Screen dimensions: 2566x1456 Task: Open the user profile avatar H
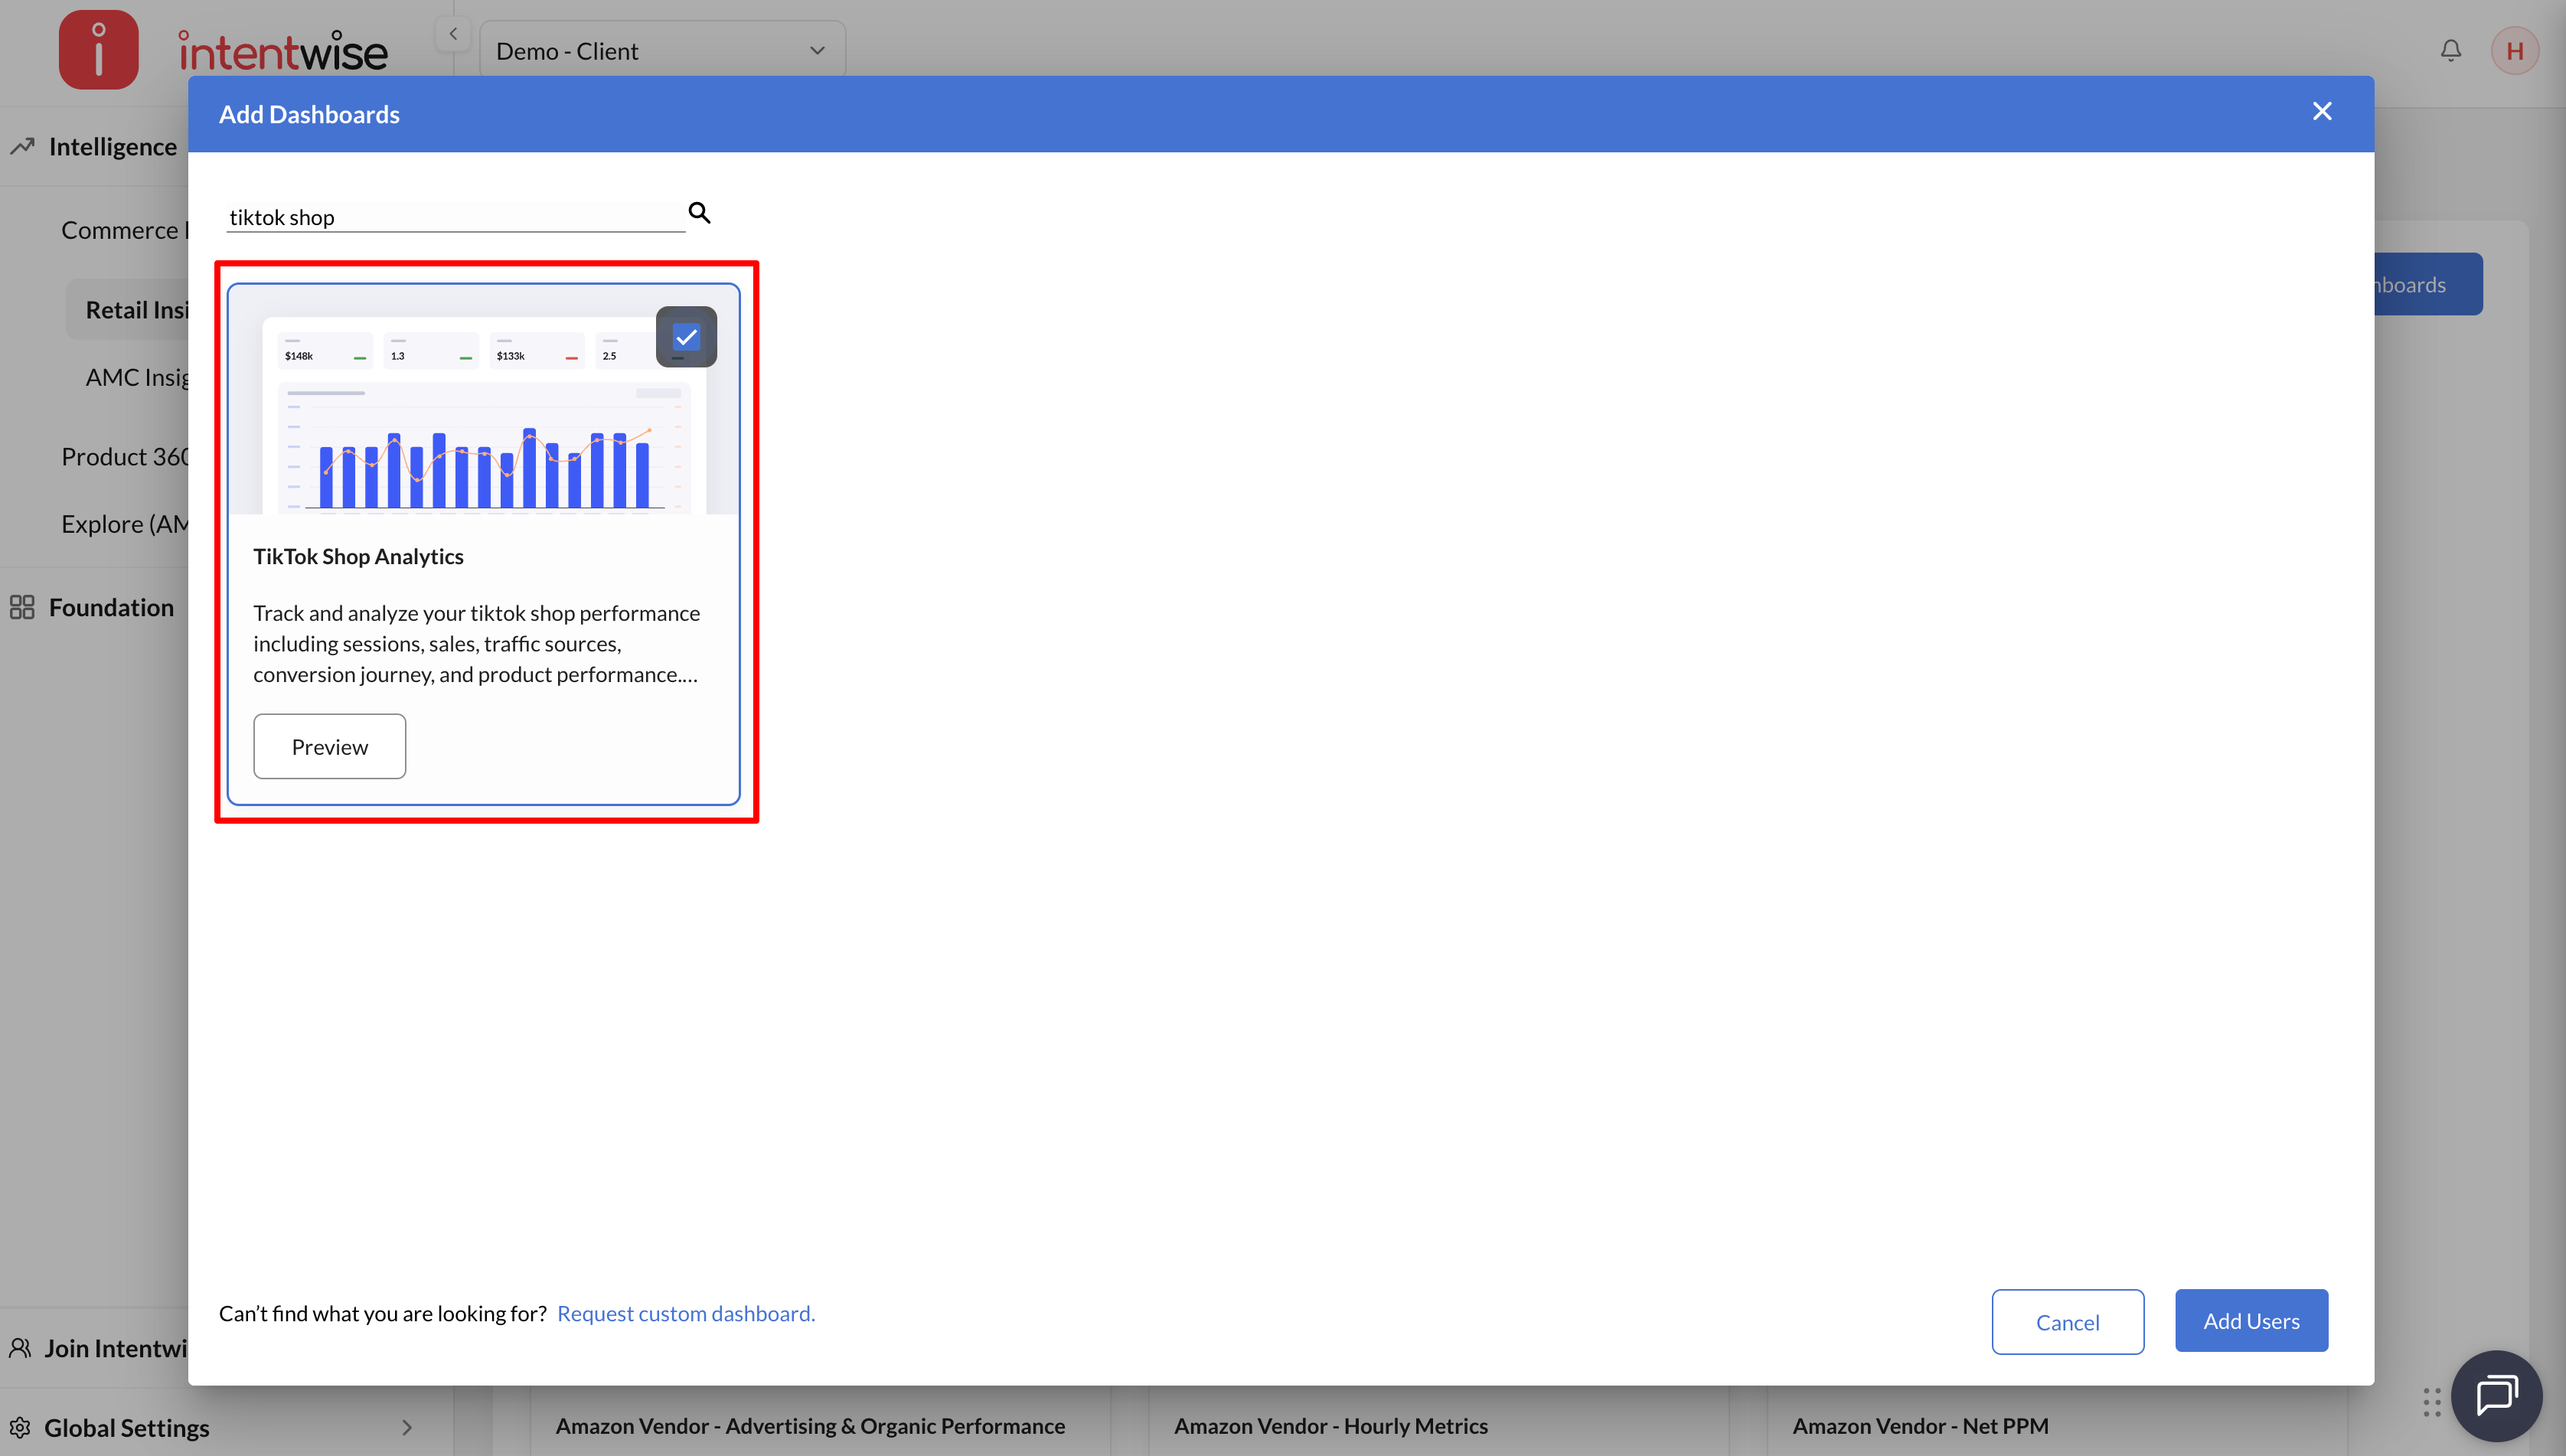point(2514,50)
